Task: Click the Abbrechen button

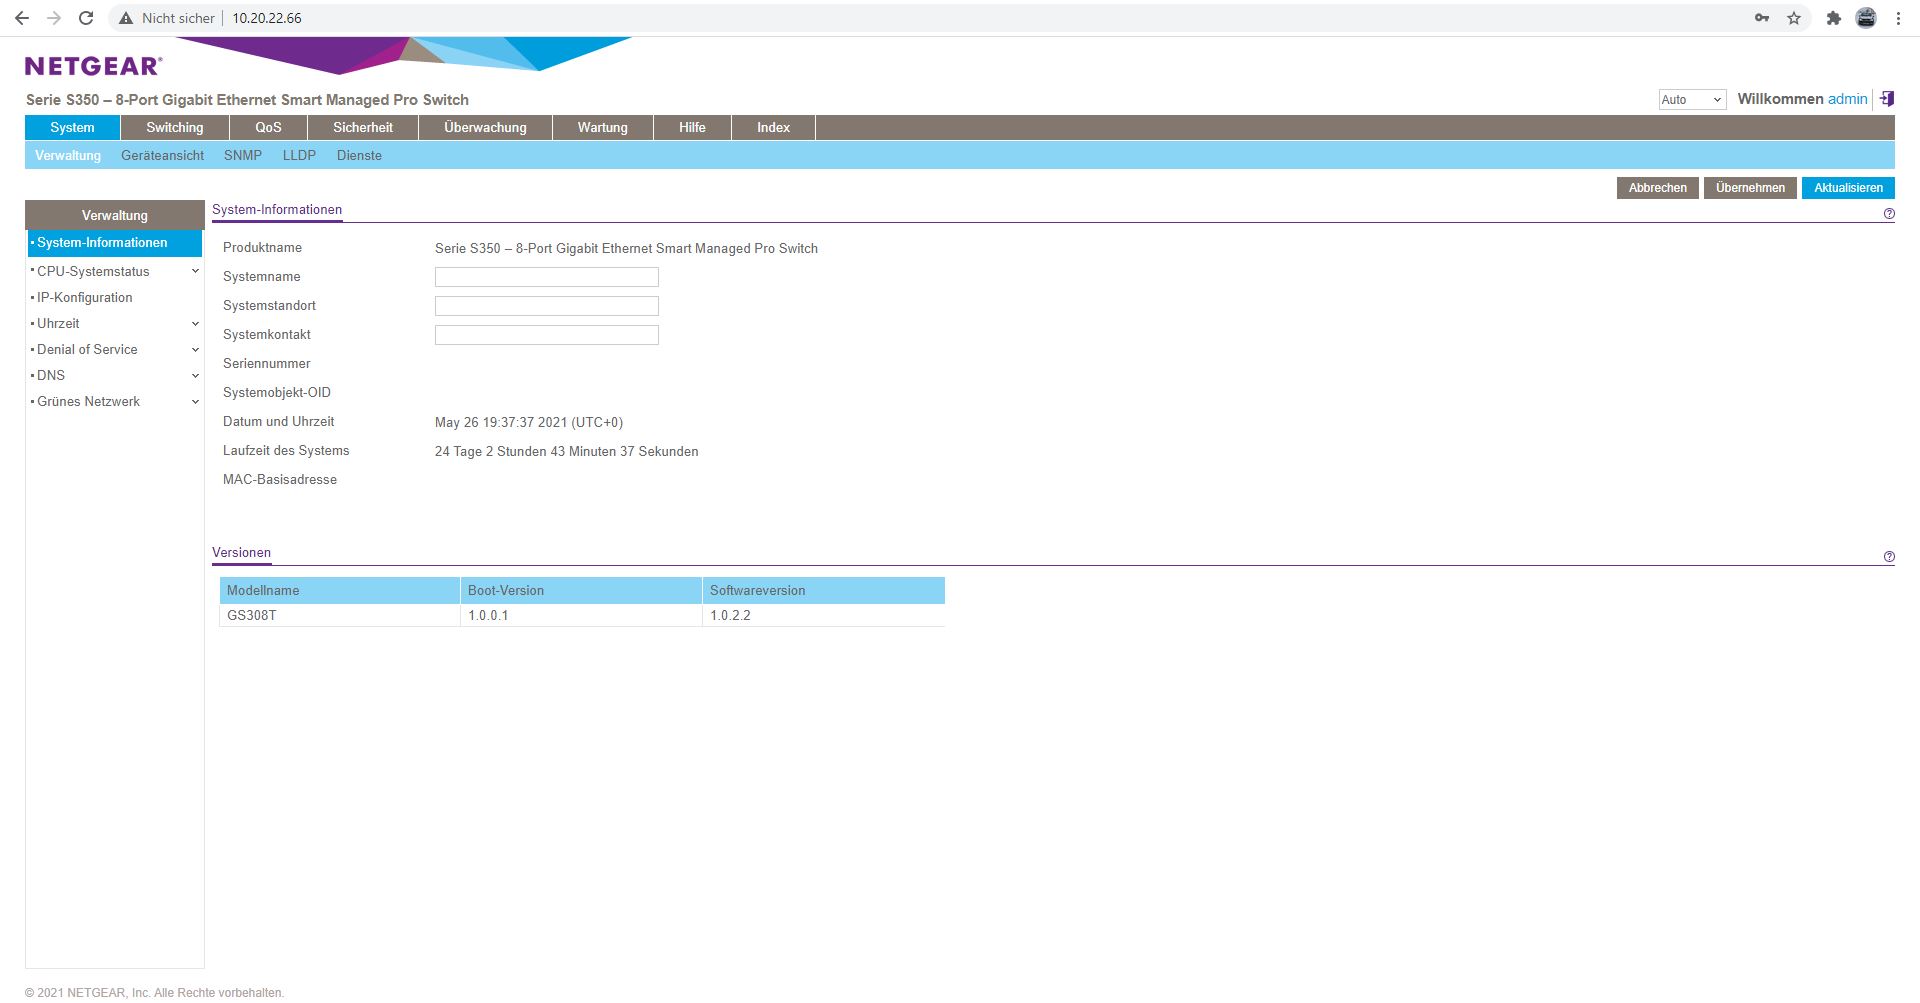Action: pos(1657,188)
